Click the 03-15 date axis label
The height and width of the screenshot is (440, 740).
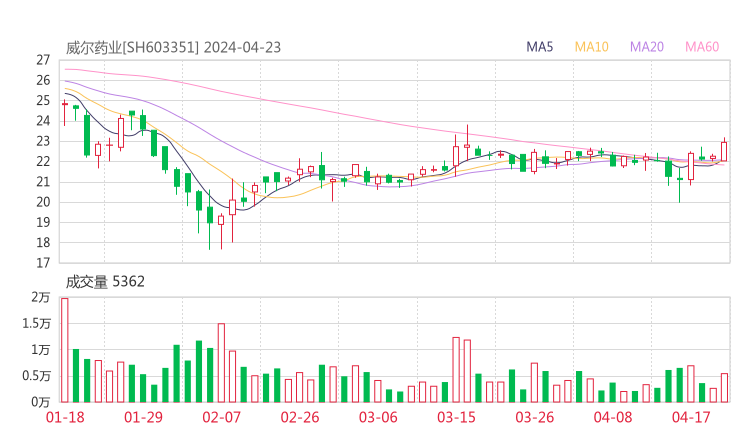tap(456, 417)
